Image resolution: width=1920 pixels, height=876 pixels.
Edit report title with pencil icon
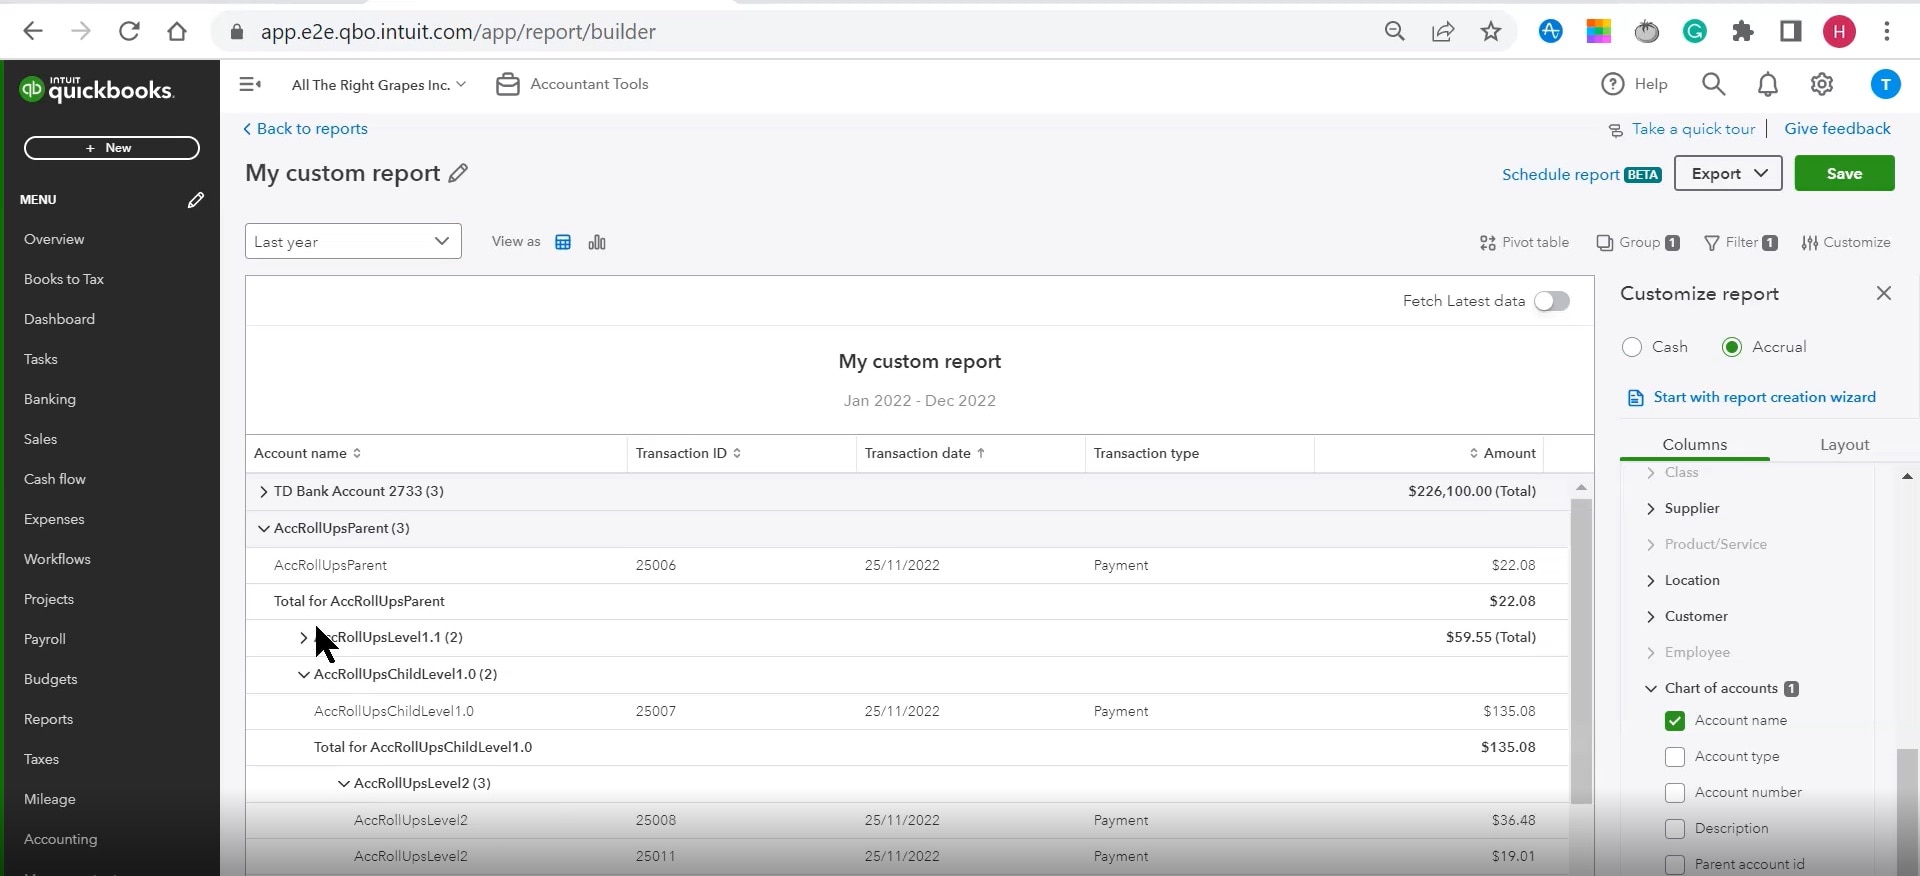pos(458,173)
